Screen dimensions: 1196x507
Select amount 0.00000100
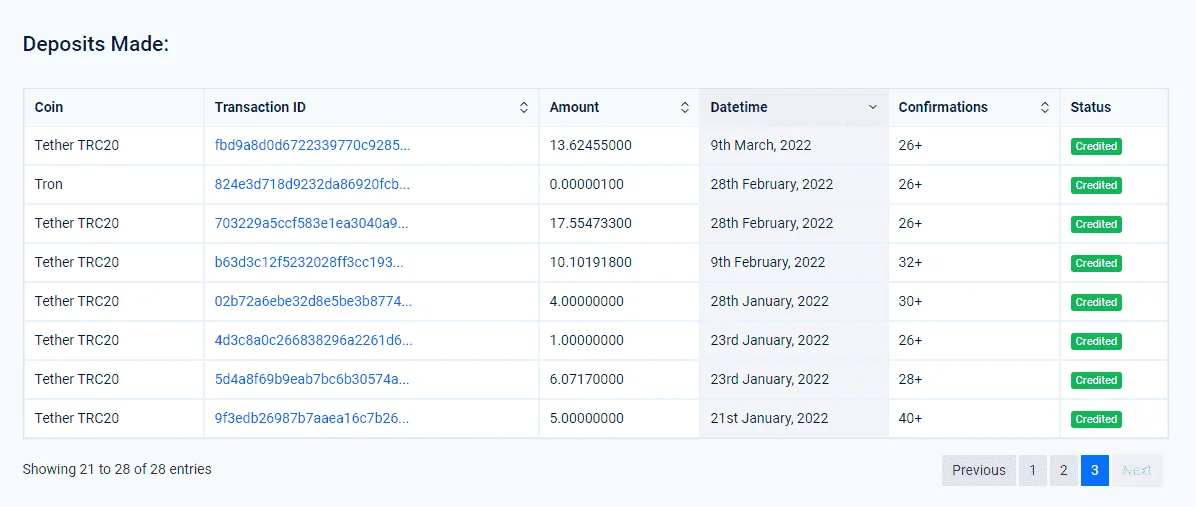click(x=588, y=185)
